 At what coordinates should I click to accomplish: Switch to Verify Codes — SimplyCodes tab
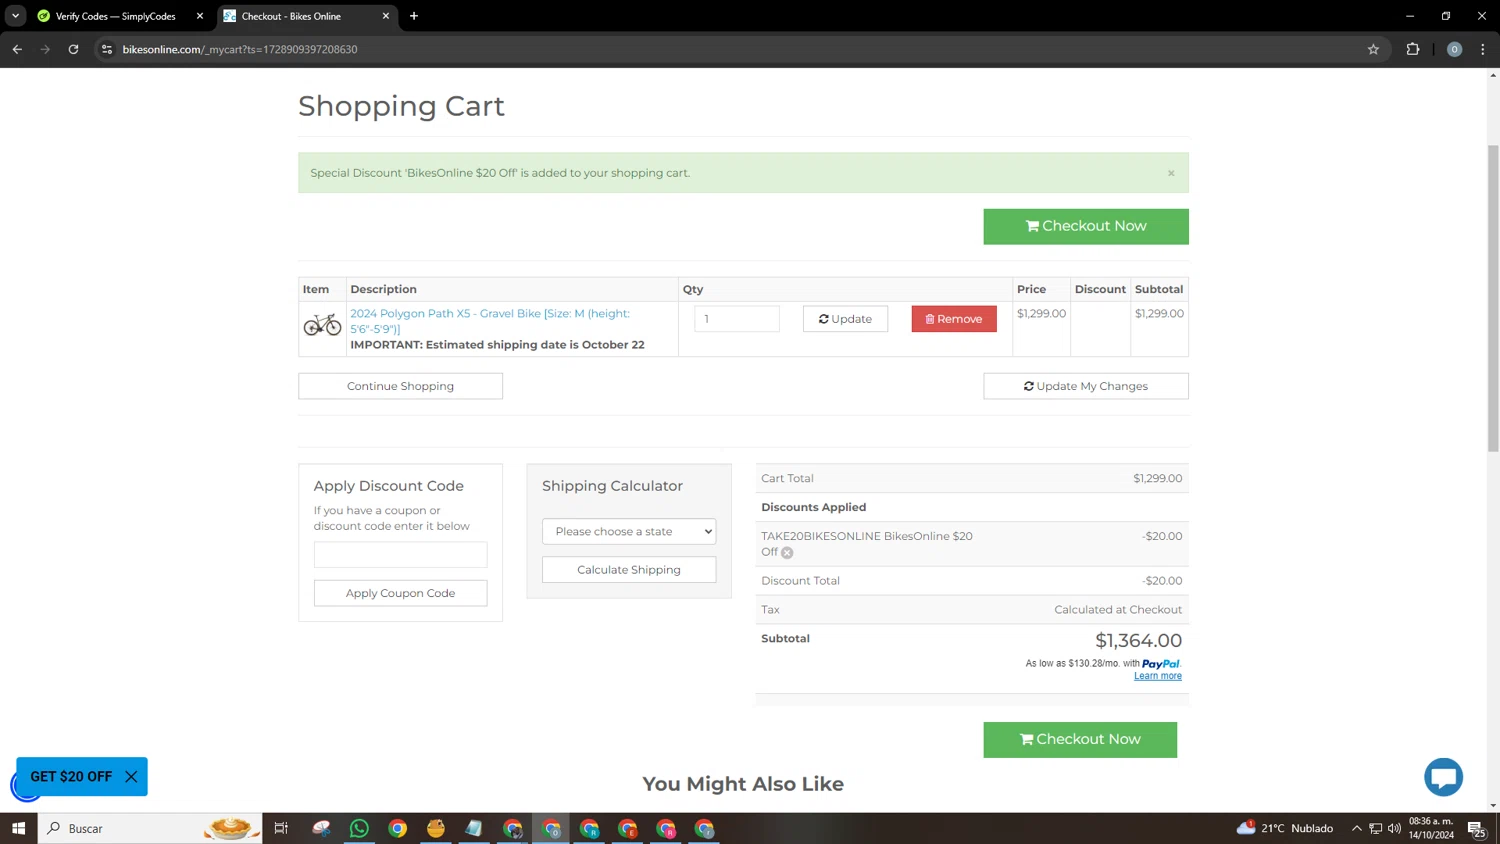(x=115, y=16)
